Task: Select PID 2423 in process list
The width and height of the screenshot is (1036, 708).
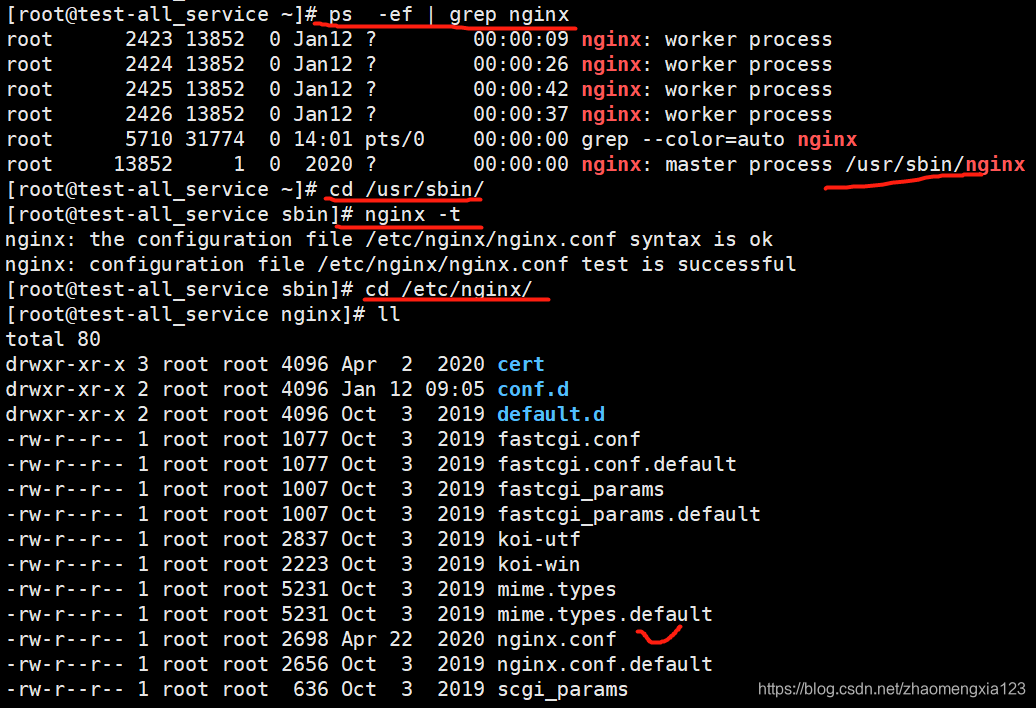Action: point(149,40)
